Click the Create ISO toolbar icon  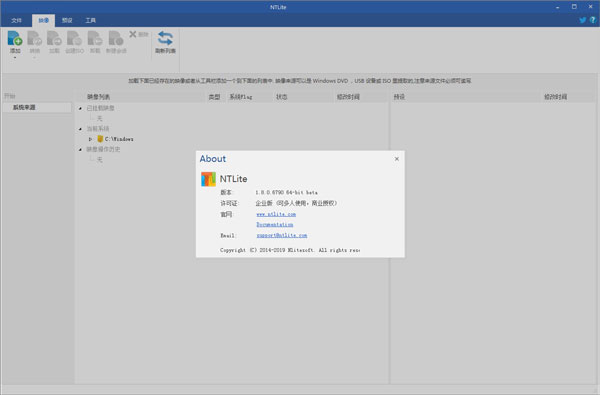(x=74, y=38)
